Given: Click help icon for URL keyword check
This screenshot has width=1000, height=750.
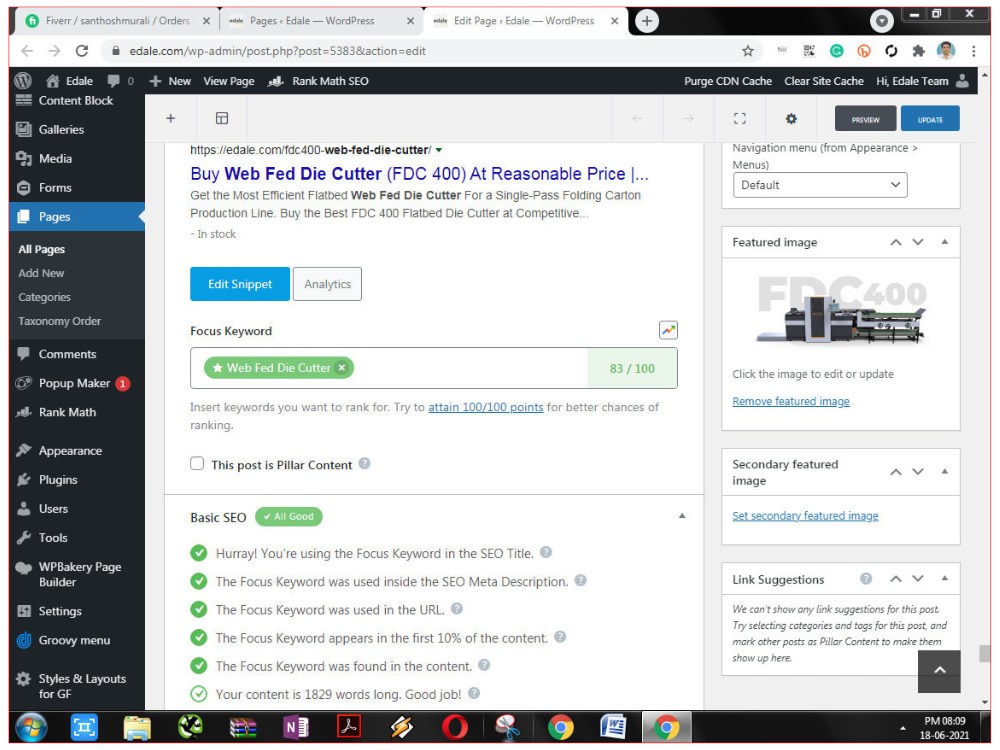Looking at the screenshot, I should (x=457, y=608).
